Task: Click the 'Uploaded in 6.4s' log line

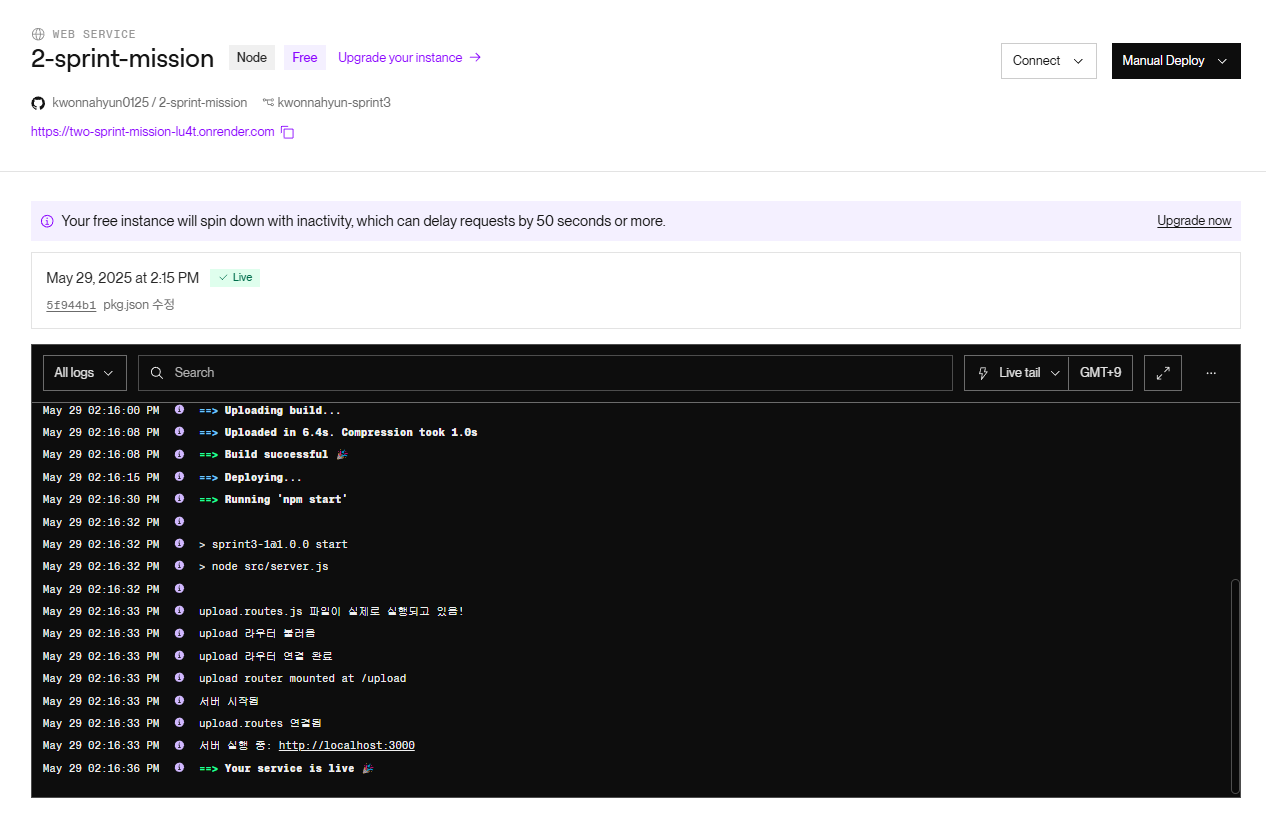Action: pos(338,432)
